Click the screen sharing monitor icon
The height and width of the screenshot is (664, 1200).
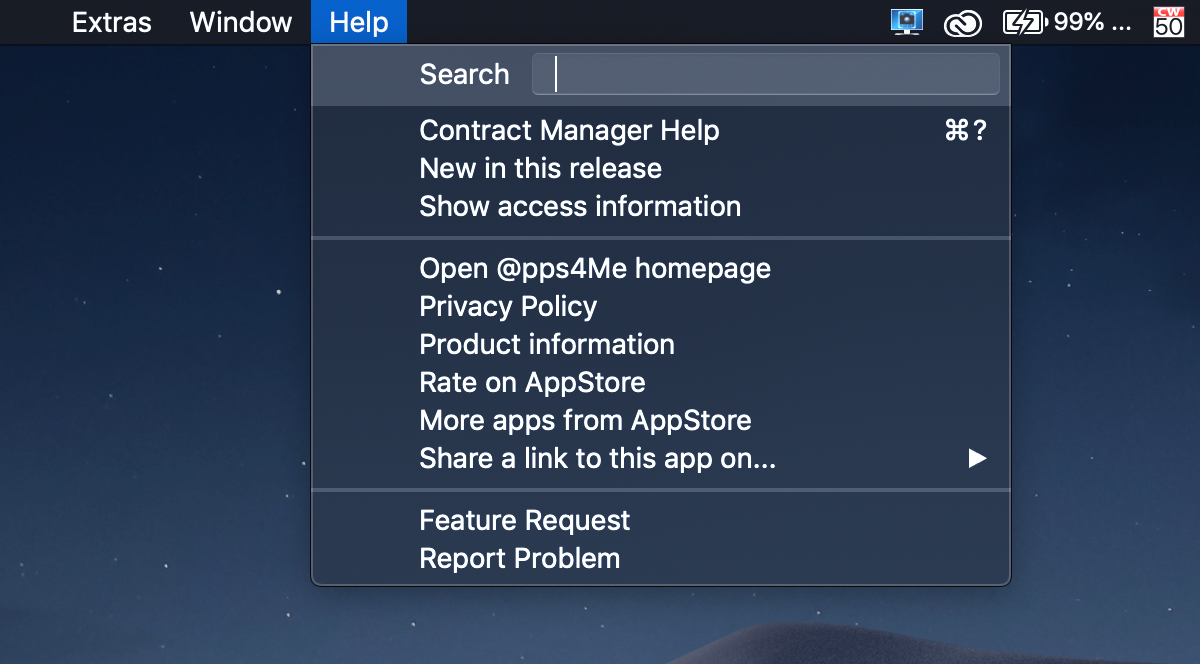(907, 22)
